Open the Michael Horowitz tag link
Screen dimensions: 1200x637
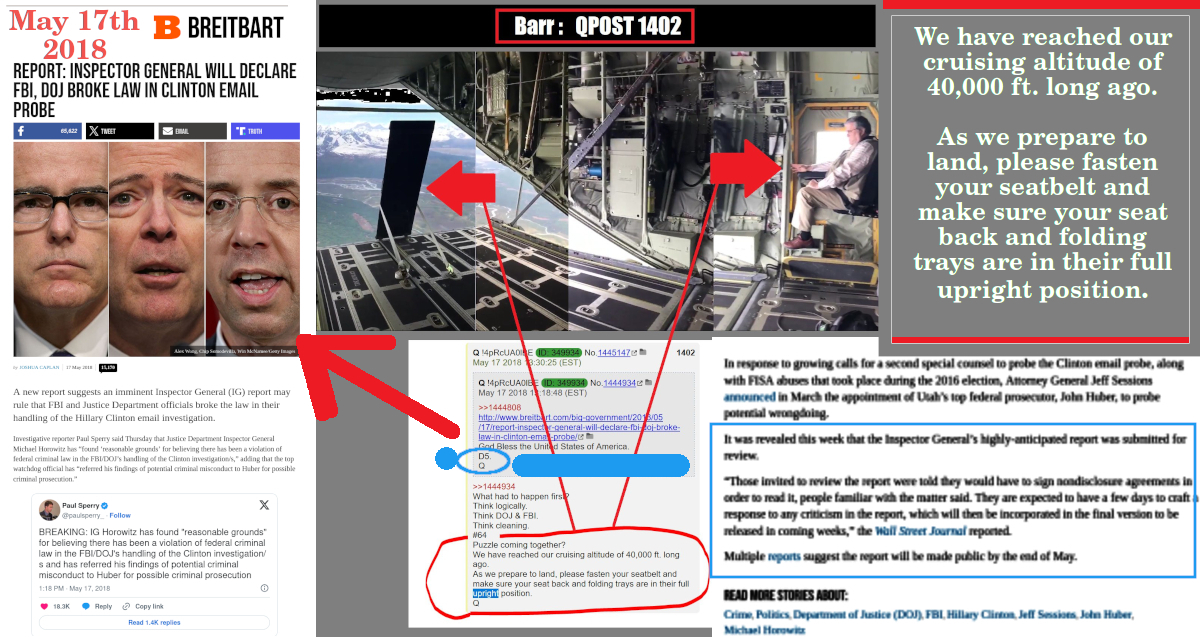point(764,630)
